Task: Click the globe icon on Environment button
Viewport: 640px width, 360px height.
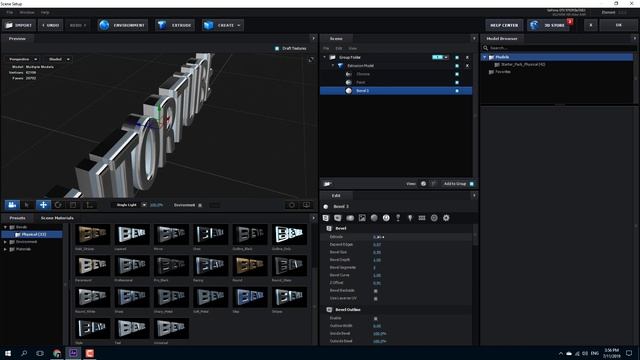Action: click(104, 25)
